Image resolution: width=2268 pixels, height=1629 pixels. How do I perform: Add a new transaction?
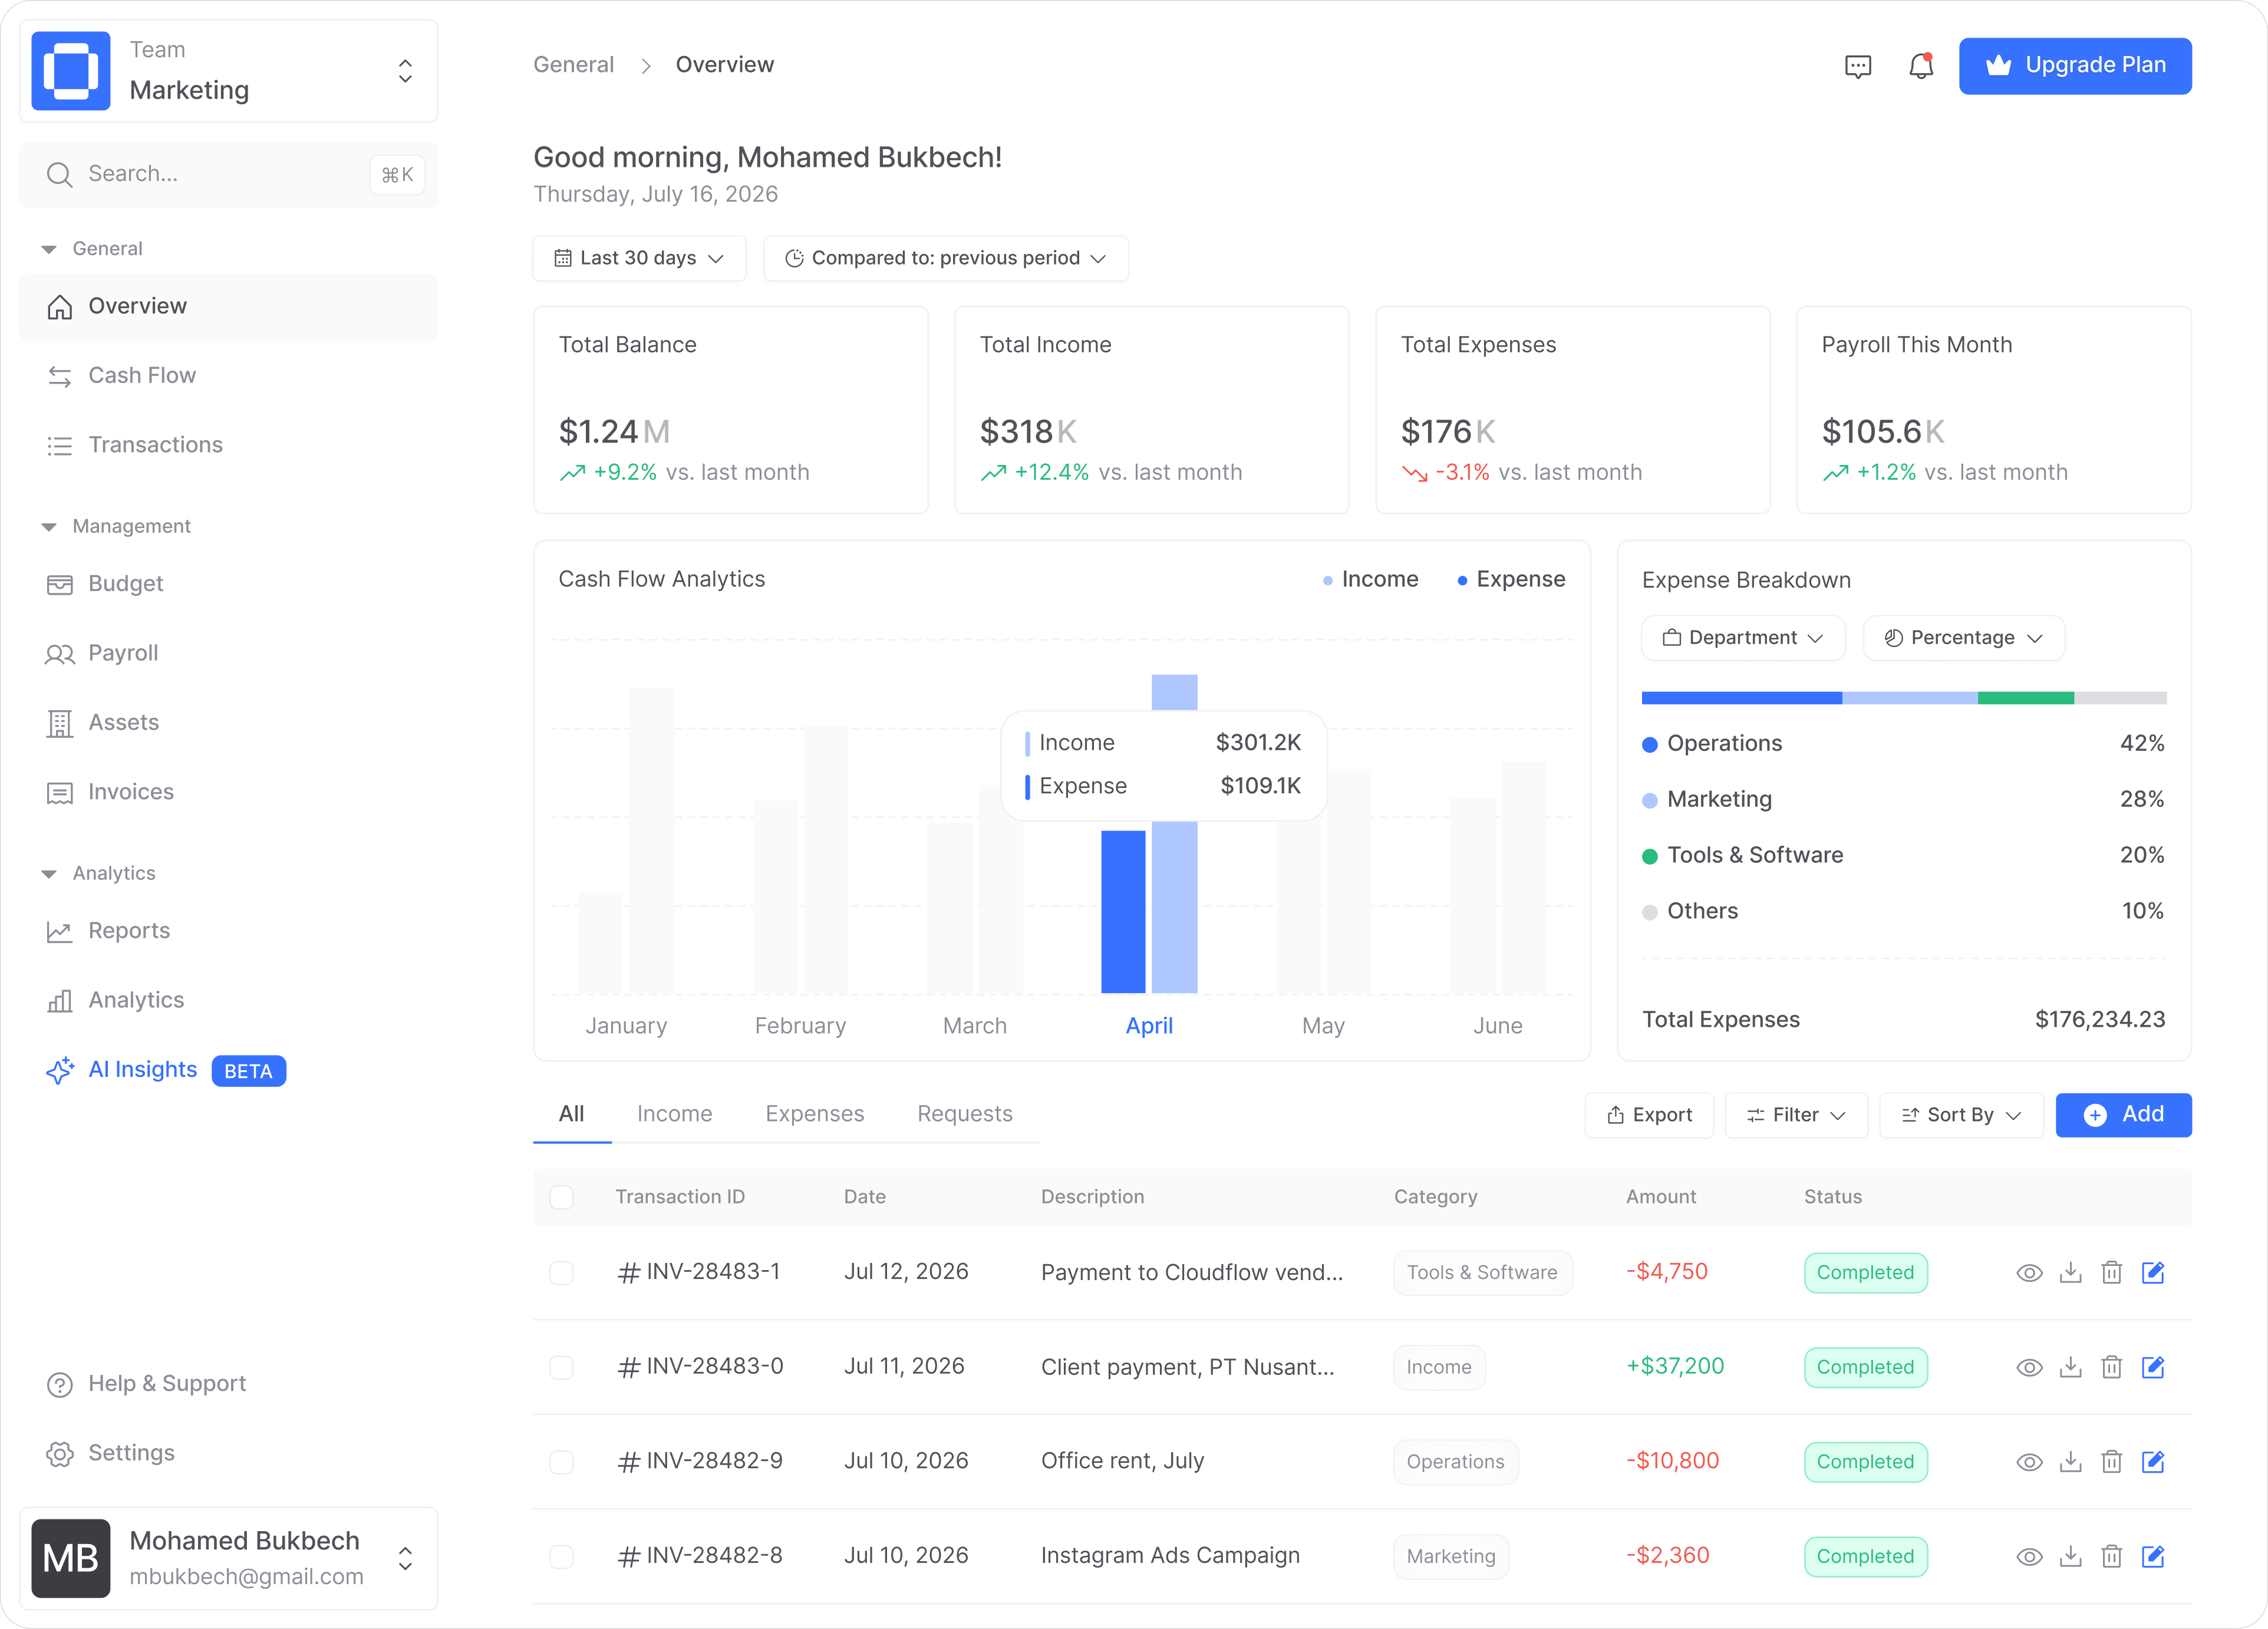[x=2123, y=1115]
